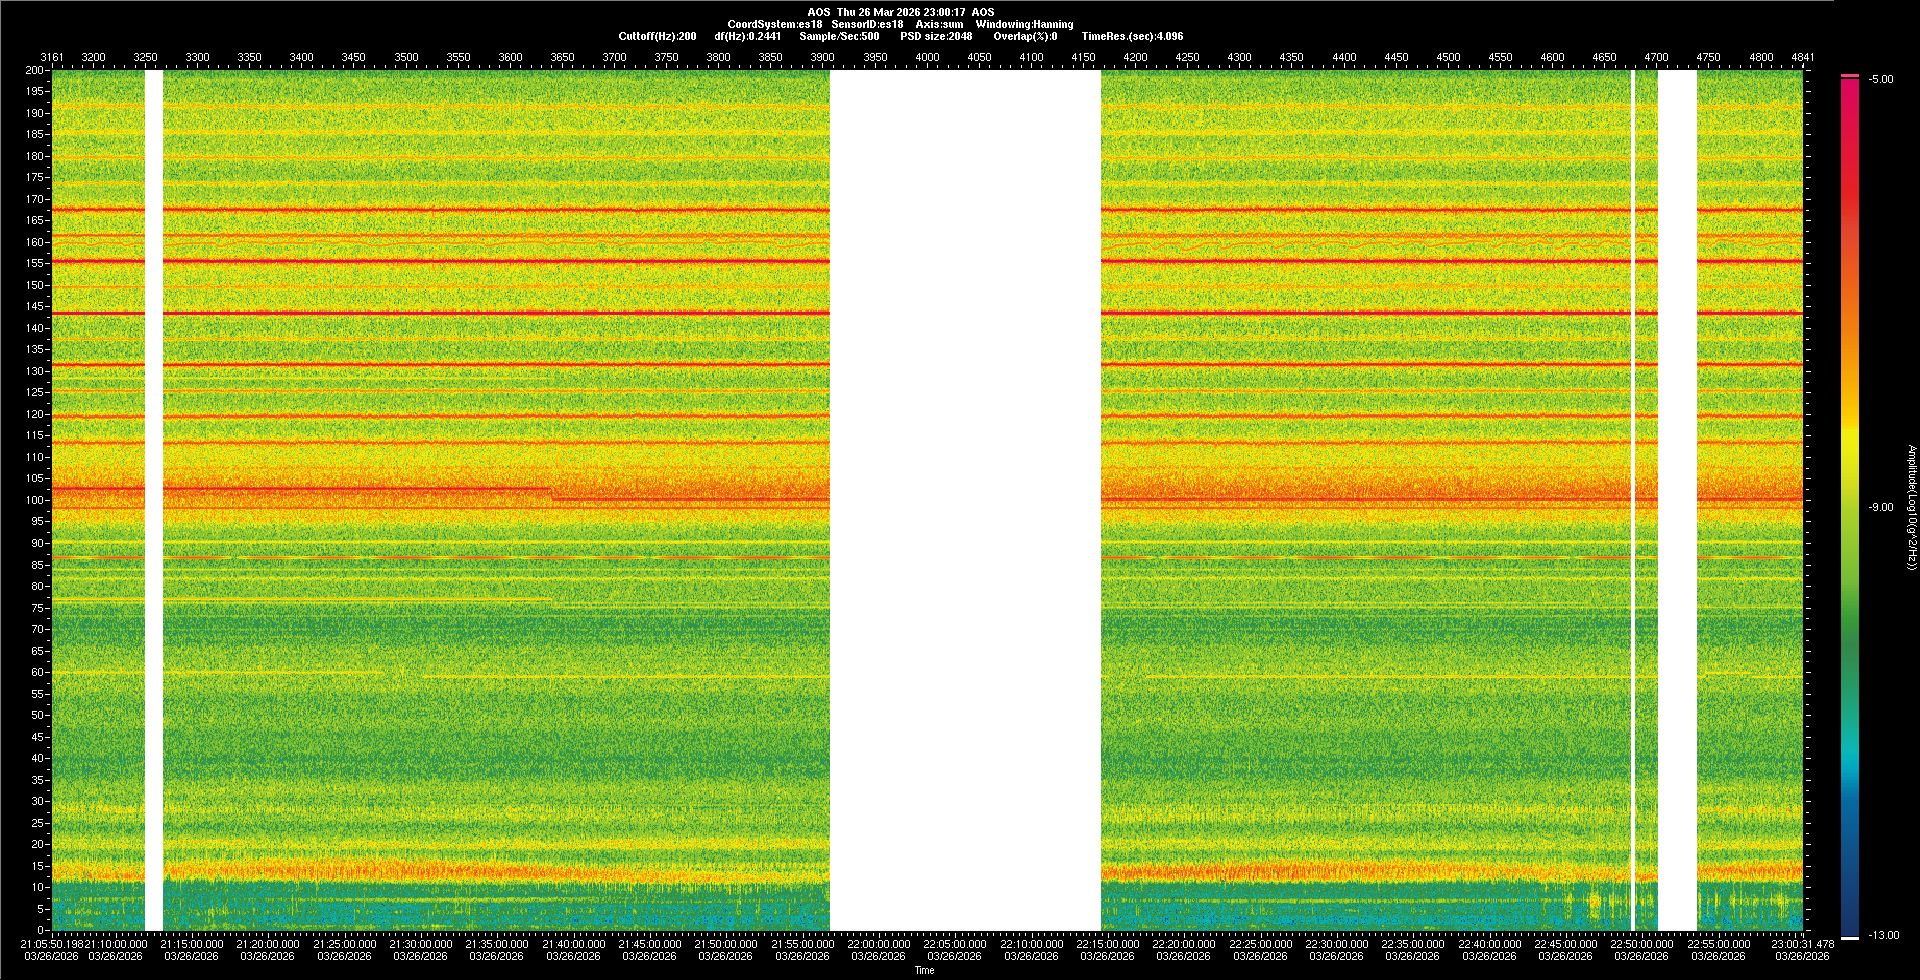The image size is (1920, 980).
Task: Select the df(Hz):0.2441 resolution label
Action: [747, 36]
